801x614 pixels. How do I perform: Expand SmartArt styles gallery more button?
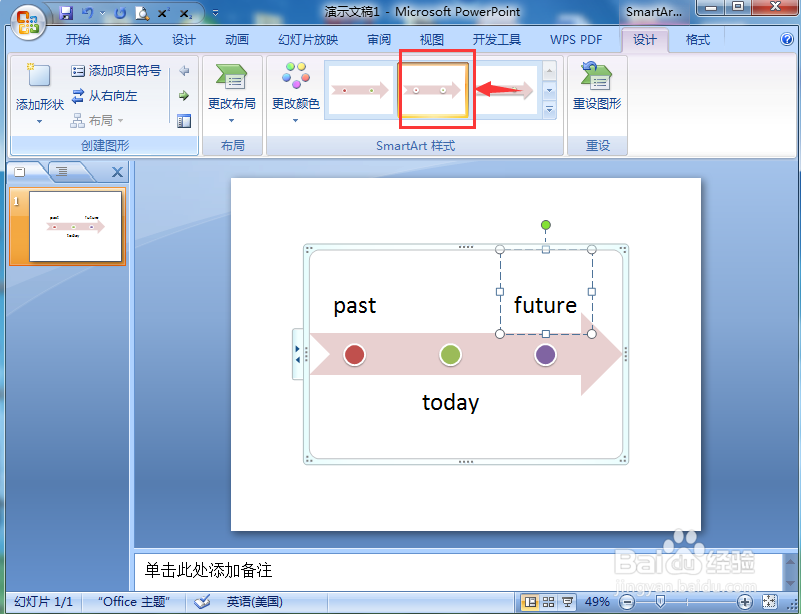pos(550,109)
